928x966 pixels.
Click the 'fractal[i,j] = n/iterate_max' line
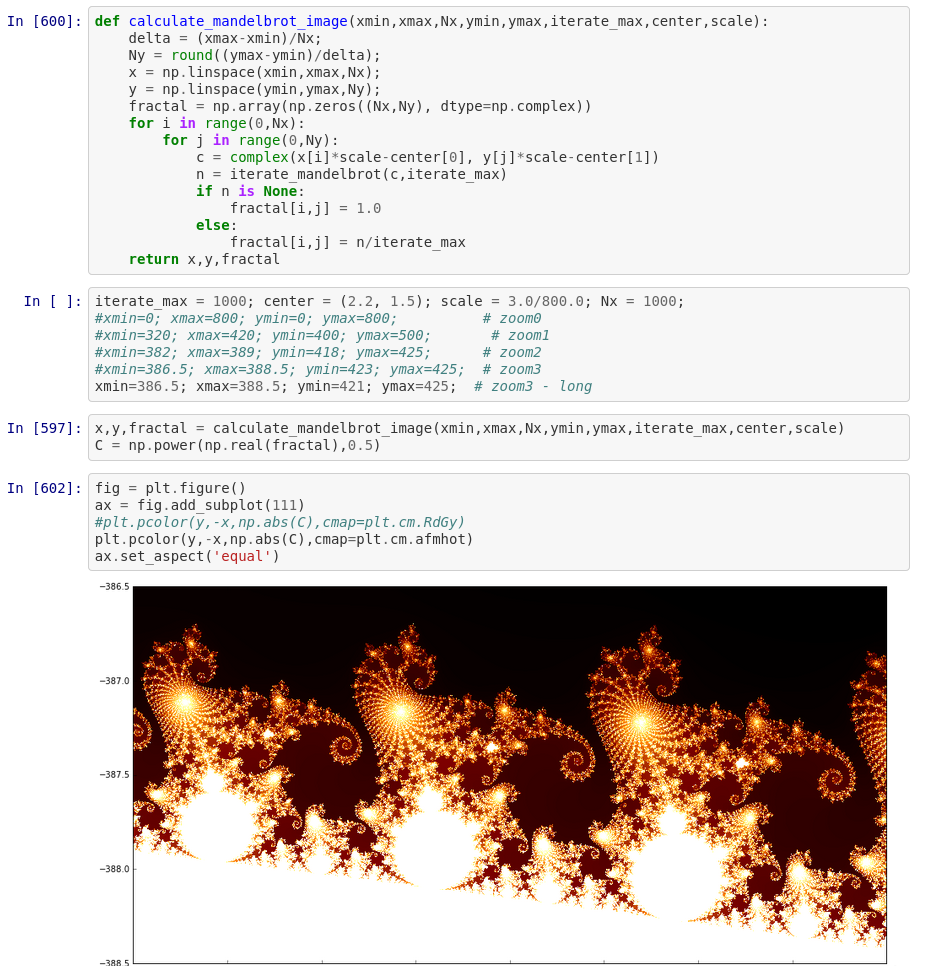coord(348,242)
